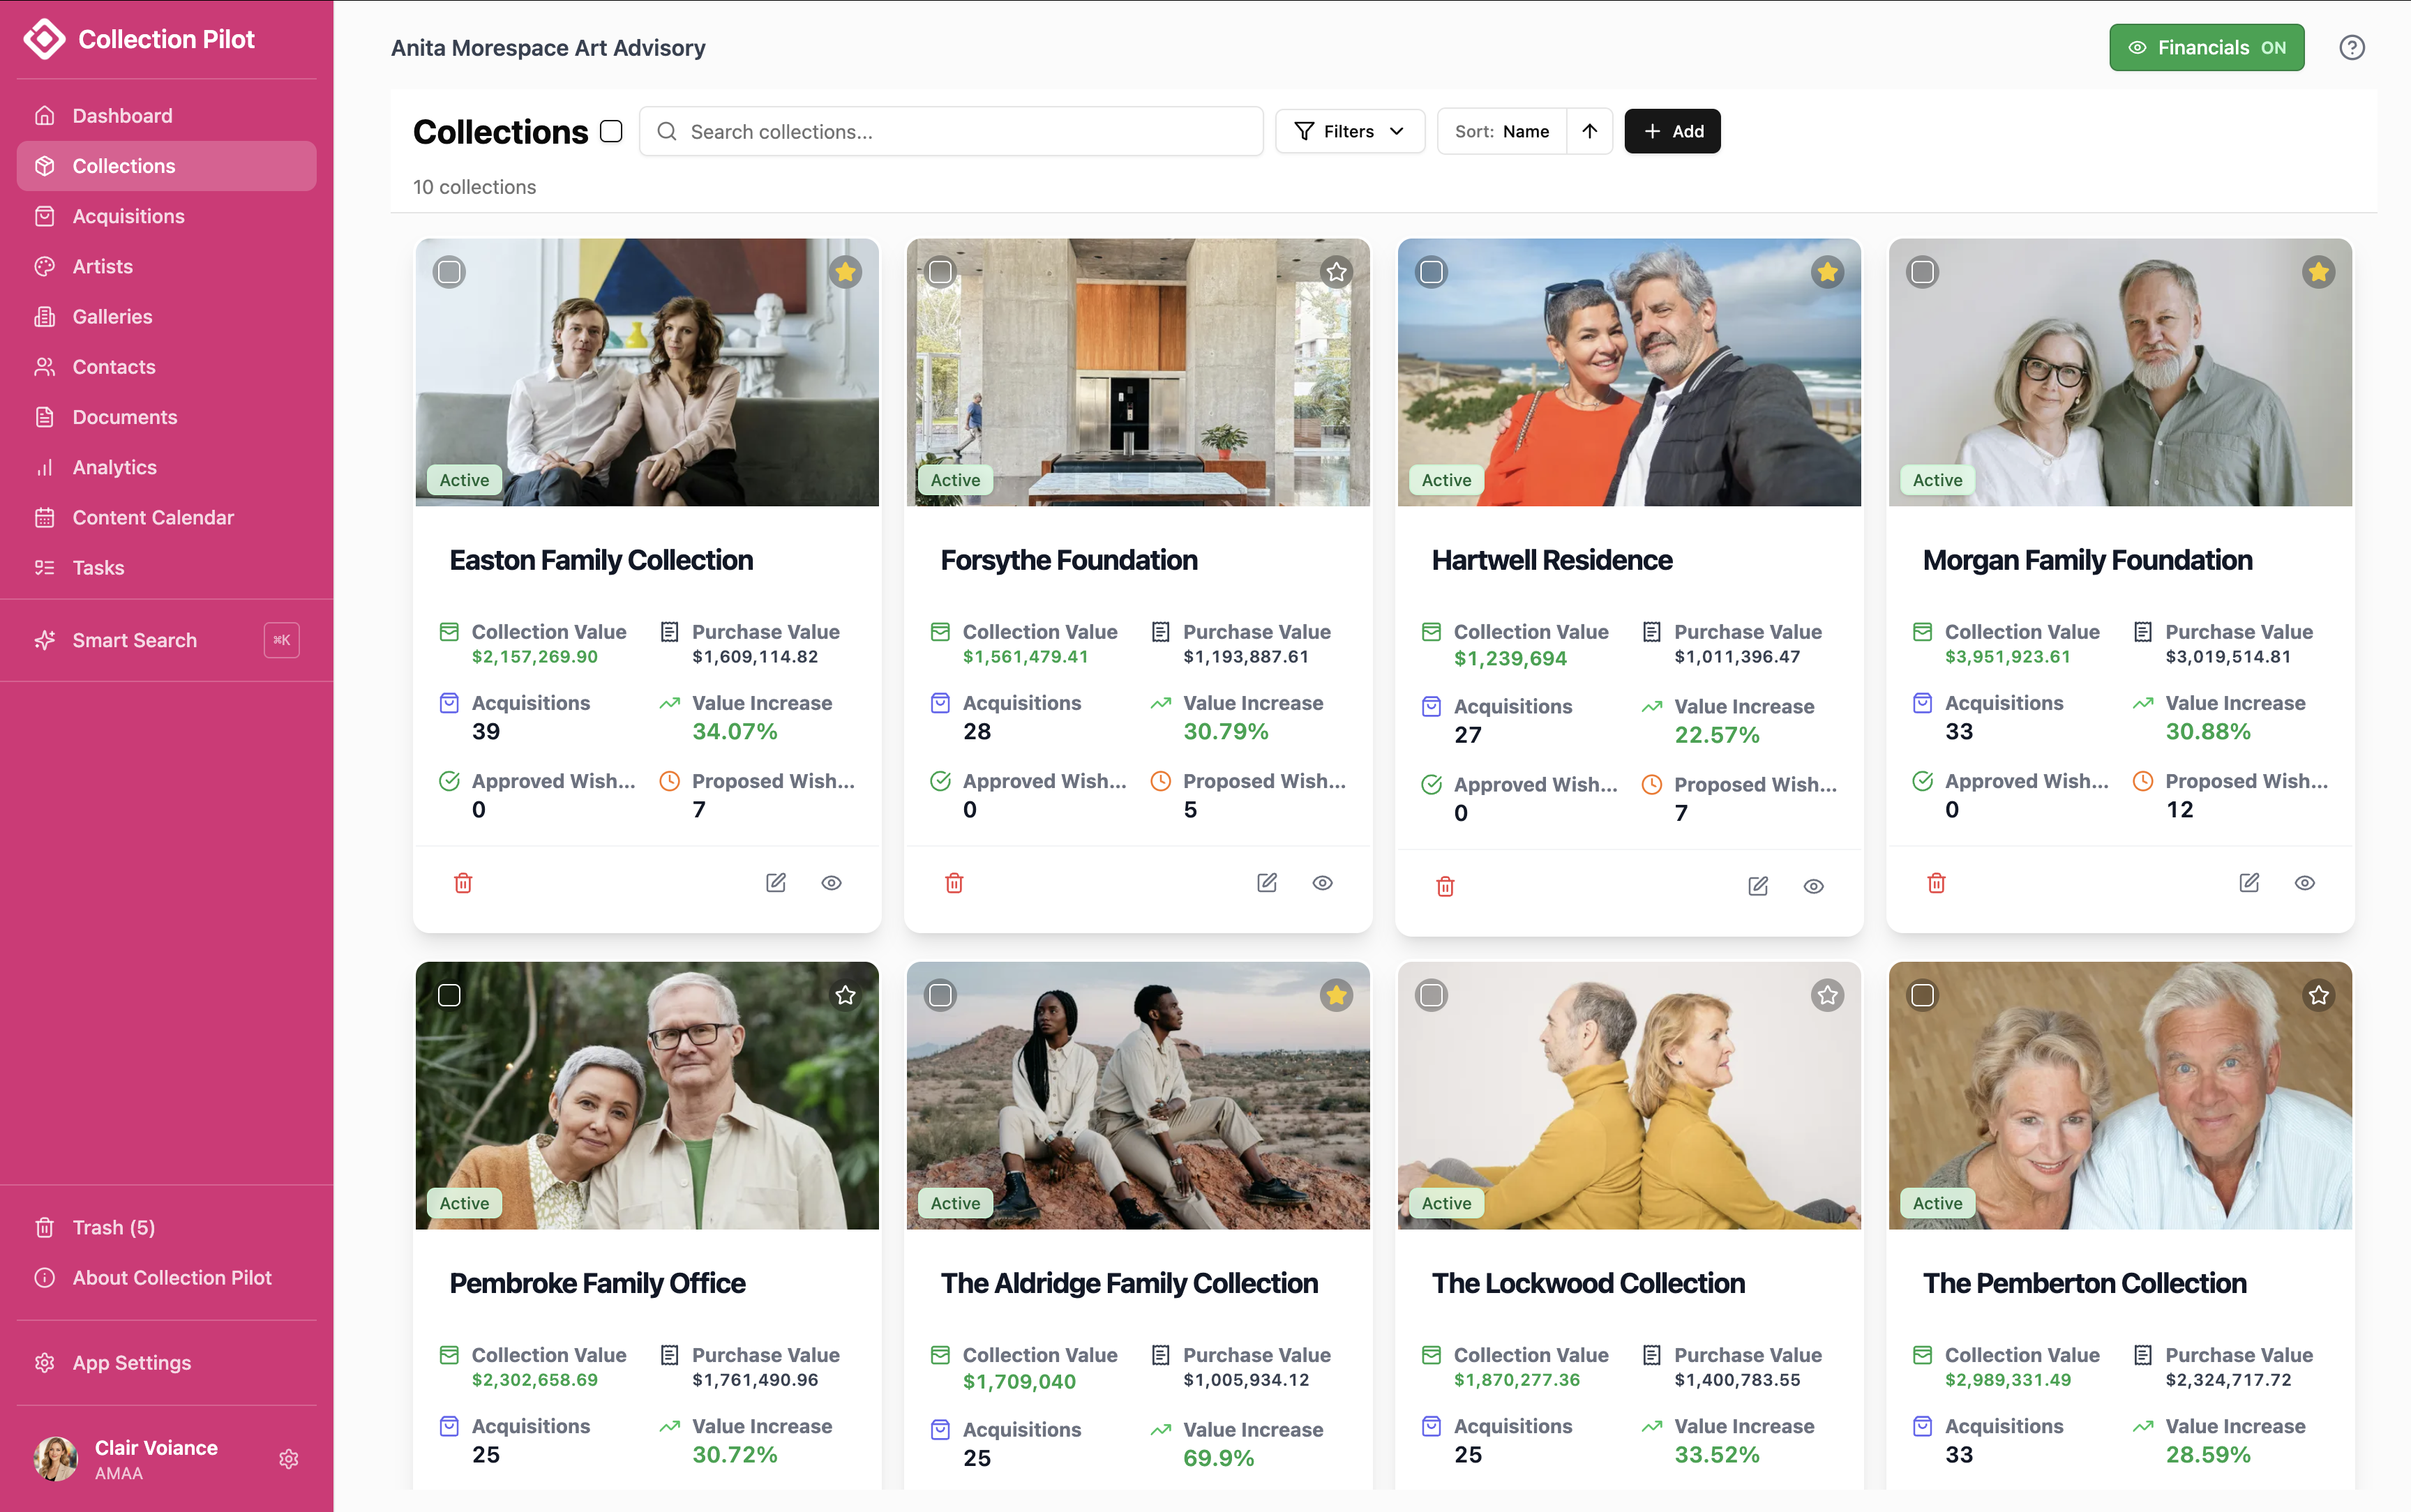Open the Analytics page
The height and width of the screenshot is (1512, 2411).
click(166, 467)
